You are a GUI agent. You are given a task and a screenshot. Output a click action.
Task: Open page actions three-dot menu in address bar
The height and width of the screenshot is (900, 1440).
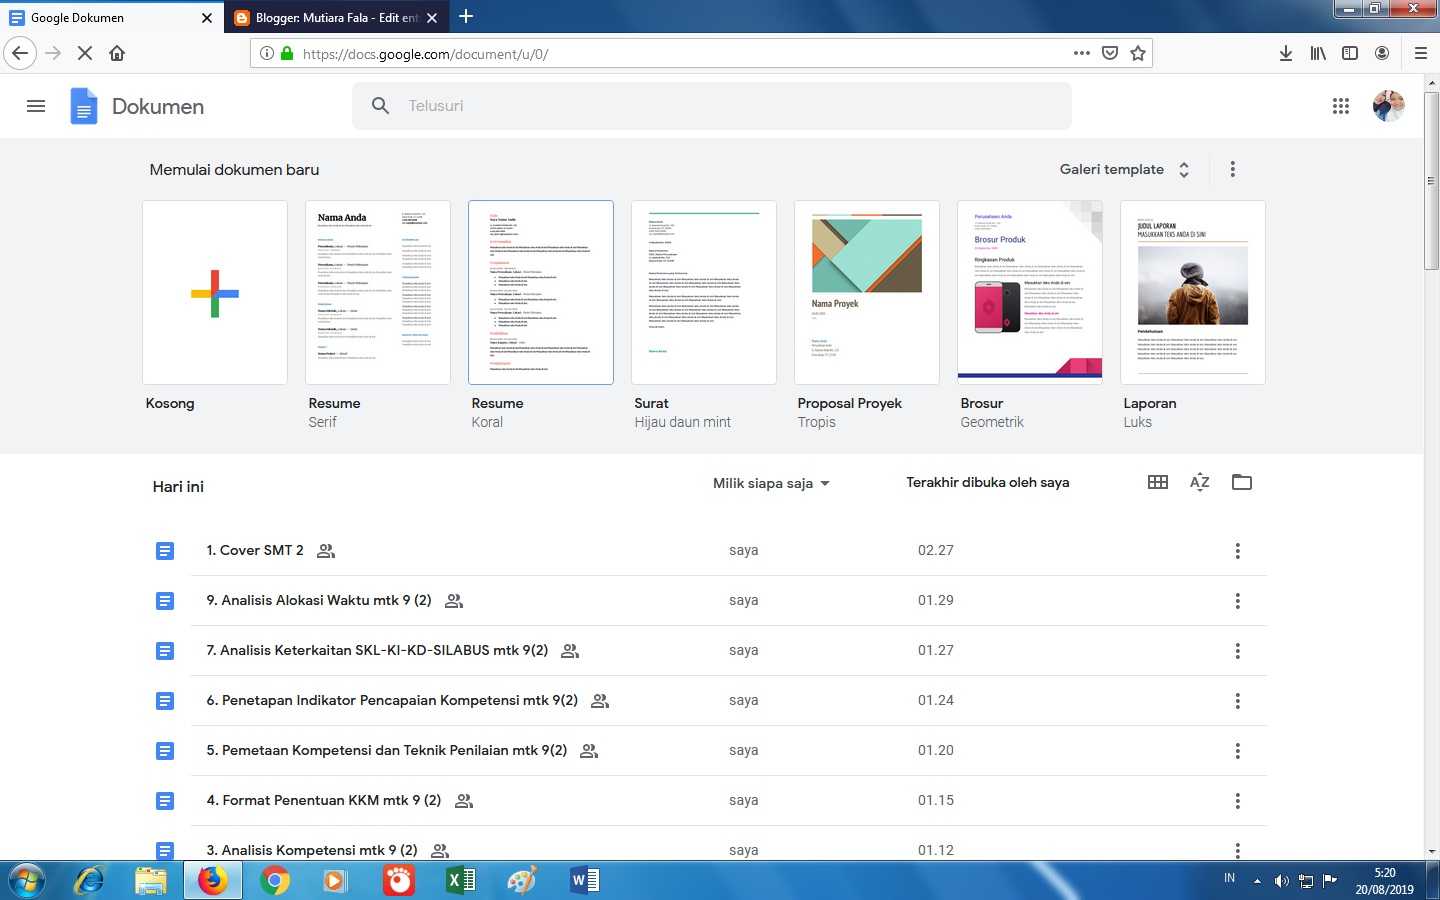(x=1082, y=53)
